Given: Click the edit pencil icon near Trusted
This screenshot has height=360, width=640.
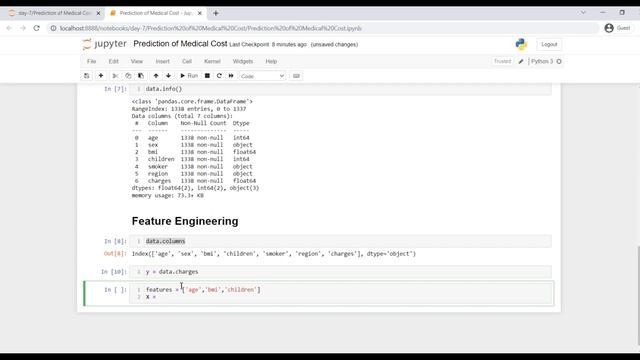Looking at the screenshot, I should [x=521, y=62].
